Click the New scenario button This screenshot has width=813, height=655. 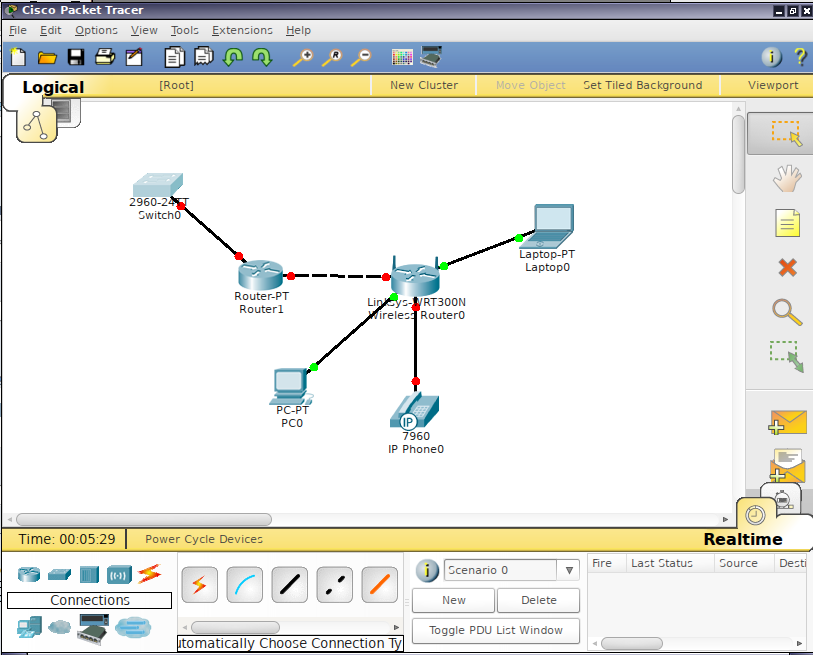pos(452,600)
